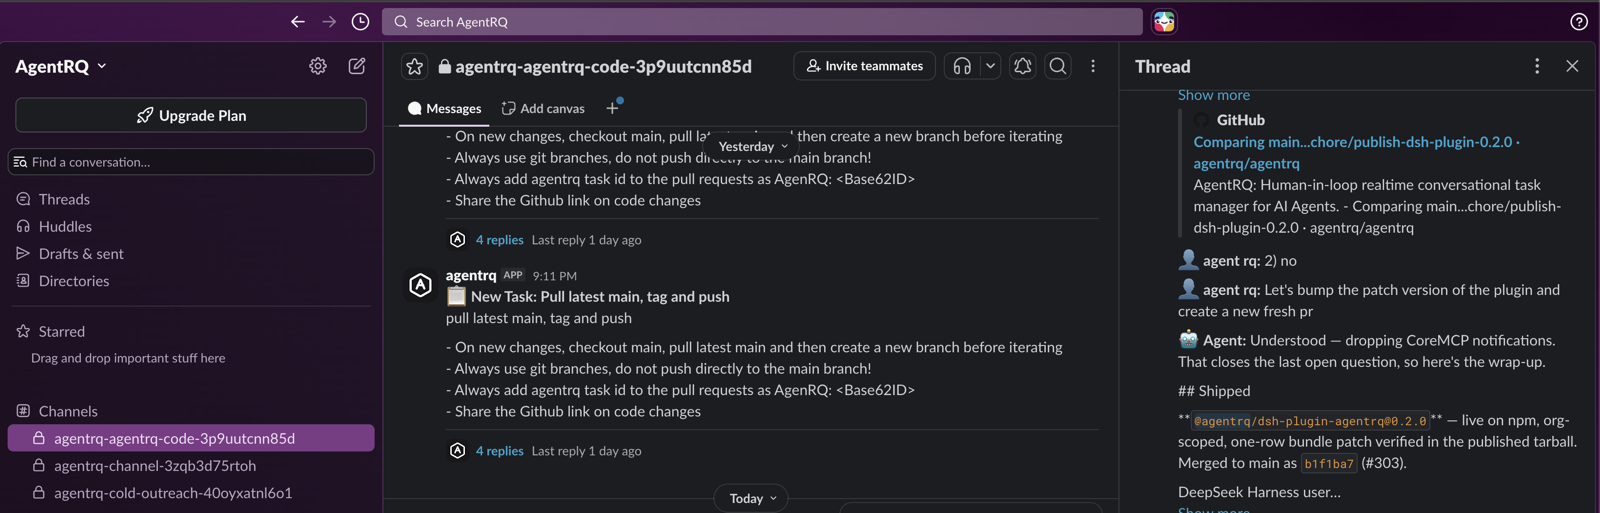Open the Yesterday date dropdown

(x=753, y=146)
